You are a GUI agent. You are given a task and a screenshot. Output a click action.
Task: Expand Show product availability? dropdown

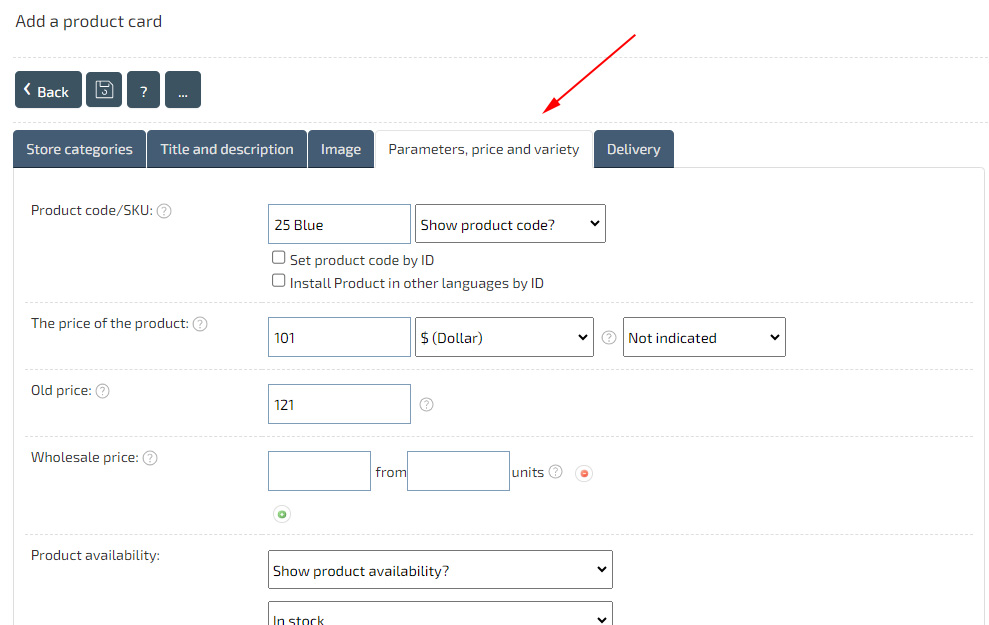pyautogui.click(x=440, y=569)
